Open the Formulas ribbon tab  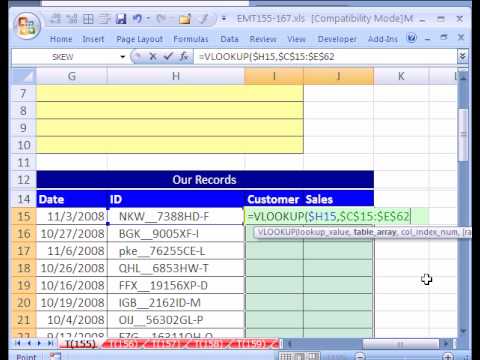(x=191, y=39)
